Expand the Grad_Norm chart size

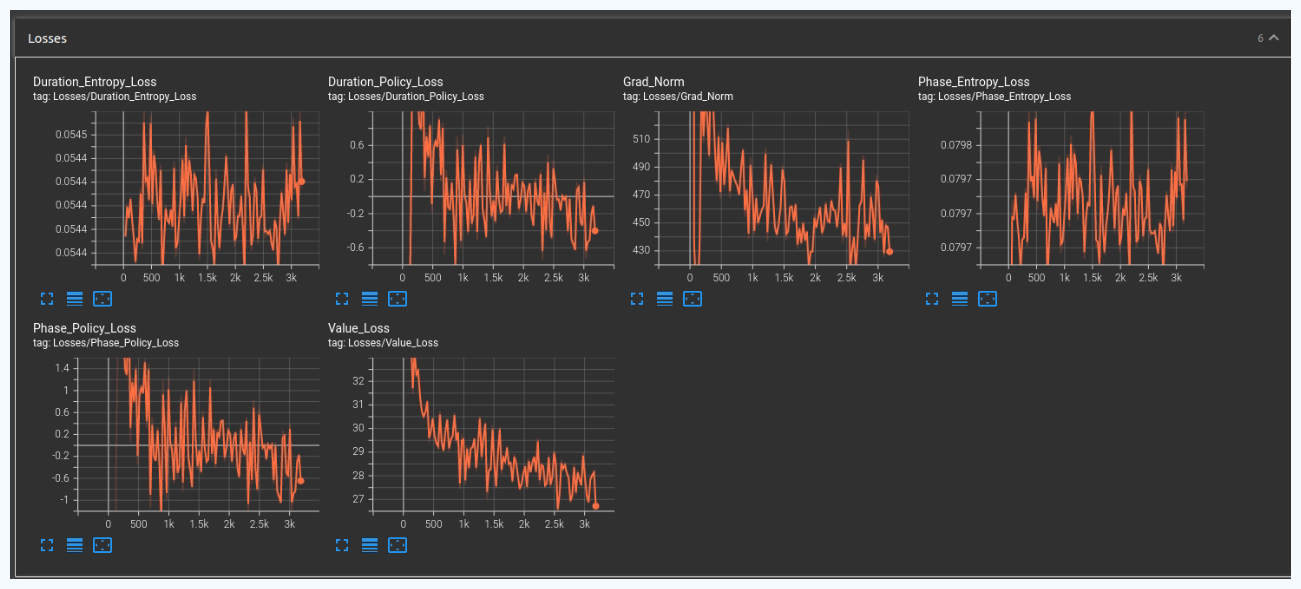pyautogui.click(x=637, y=298)
